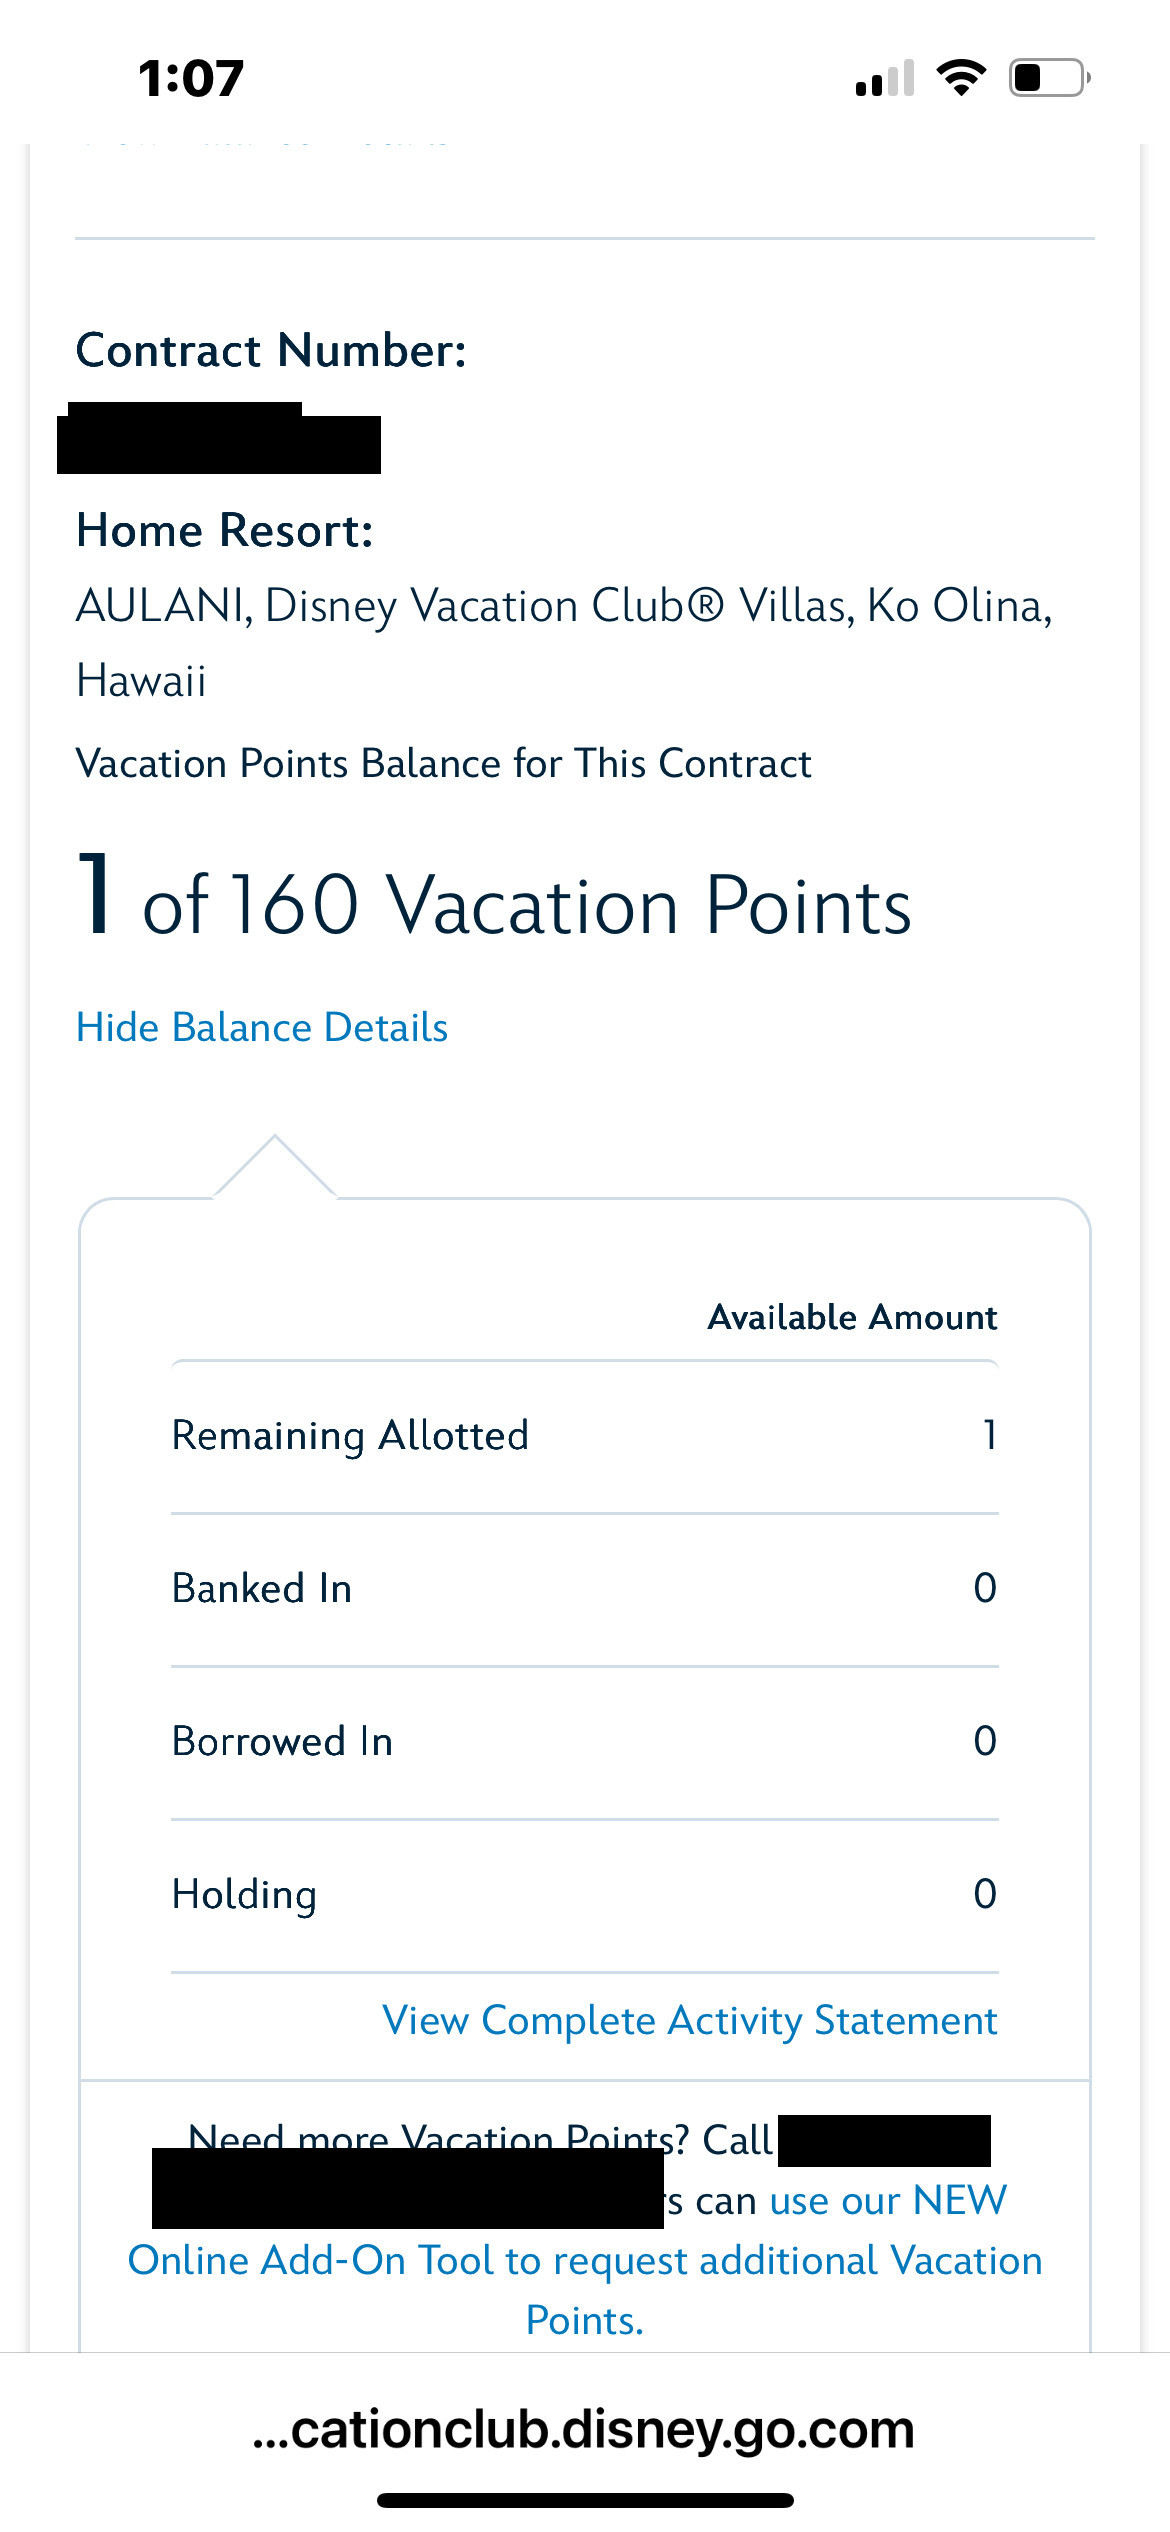This screenshot has width=1170, height=2532.
Task: Open the Online Add-On Tool link
Action: 585,2260
